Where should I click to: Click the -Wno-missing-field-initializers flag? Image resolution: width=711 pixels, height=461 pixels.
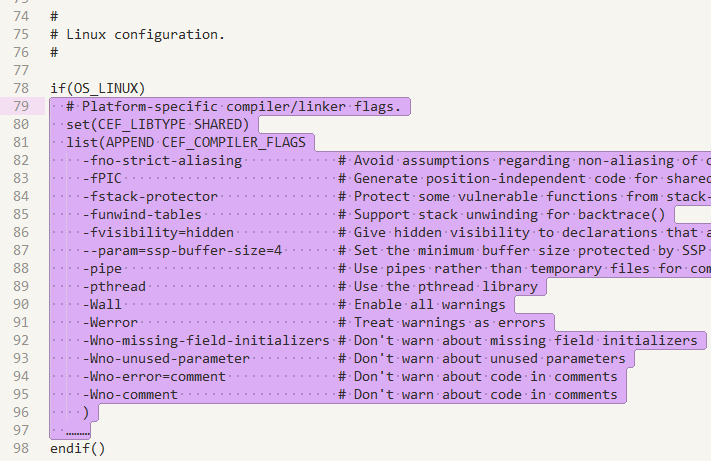(206, 340)
